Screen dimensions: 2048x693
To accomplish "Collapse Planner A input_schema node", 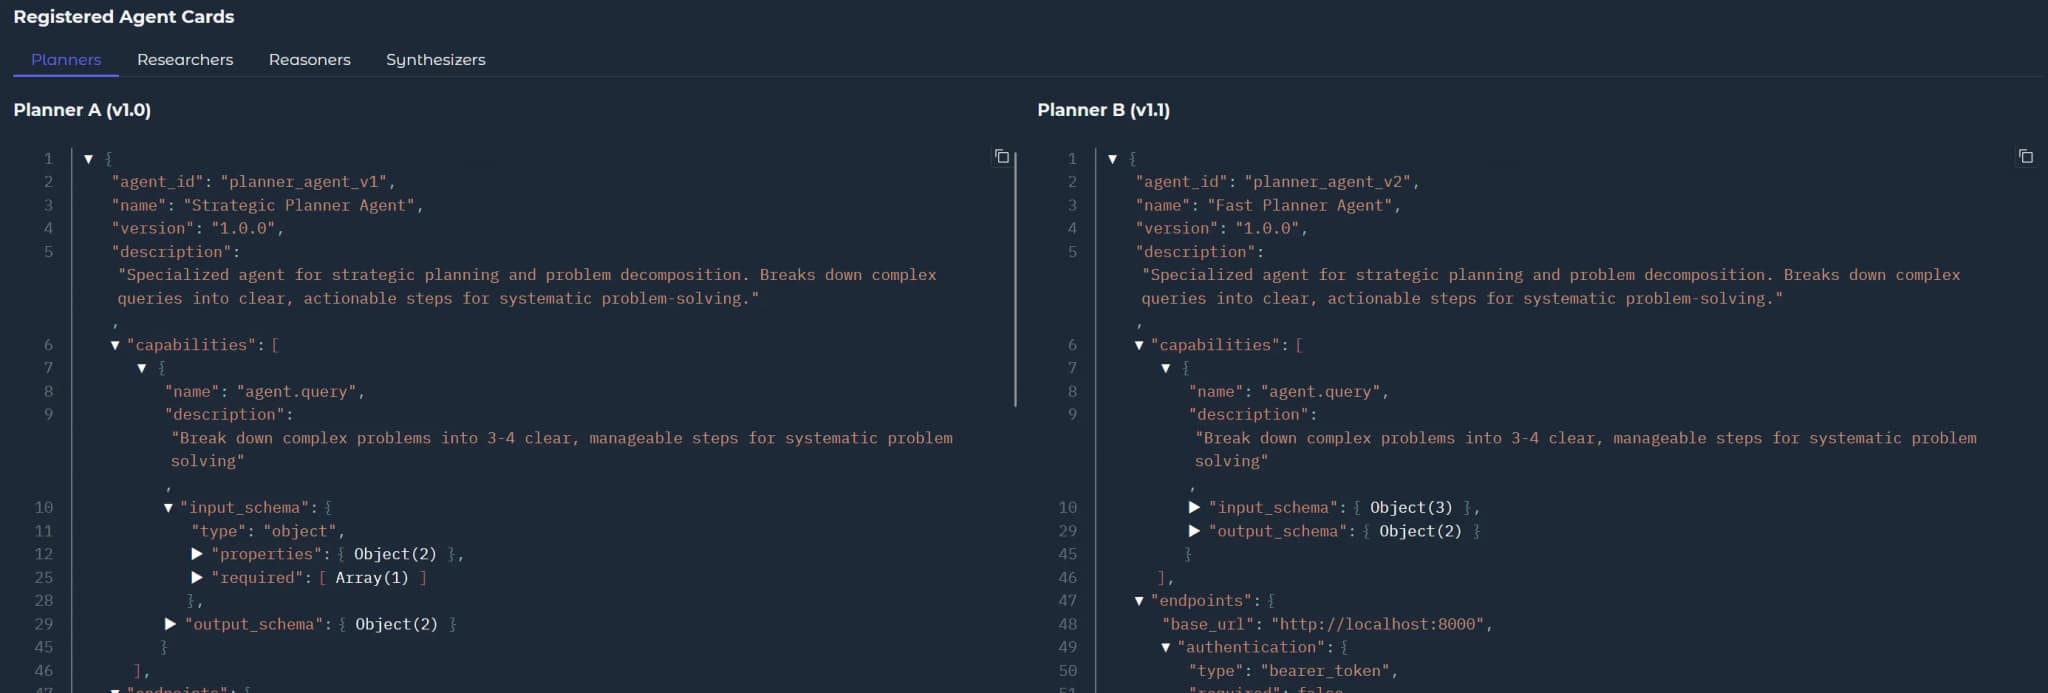I will pos(168,508).
